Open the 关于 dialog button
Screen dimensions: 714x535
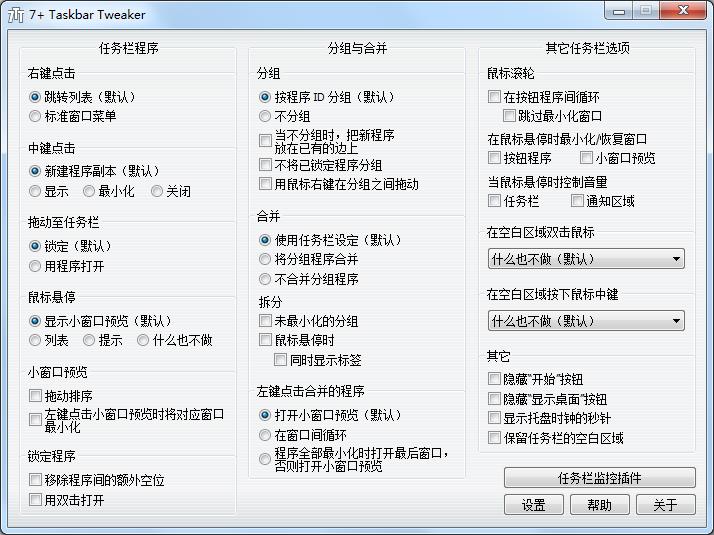point(665,505)
